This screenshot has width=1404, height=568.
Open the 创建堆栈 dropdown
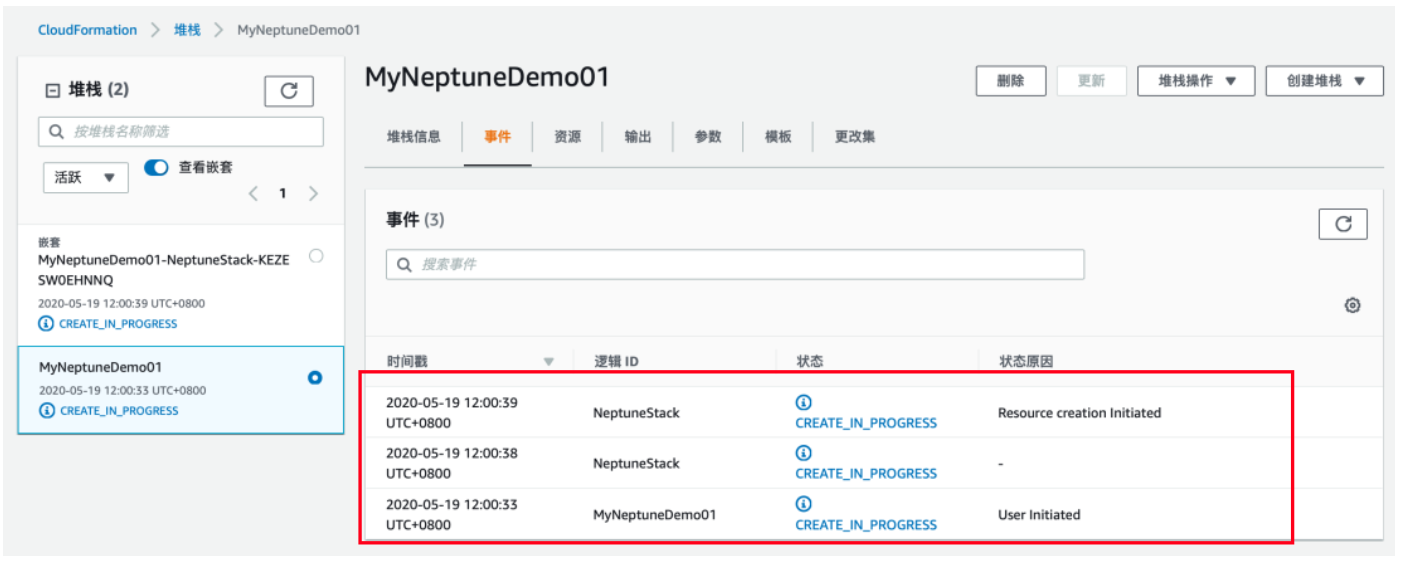pos(1325,81)
